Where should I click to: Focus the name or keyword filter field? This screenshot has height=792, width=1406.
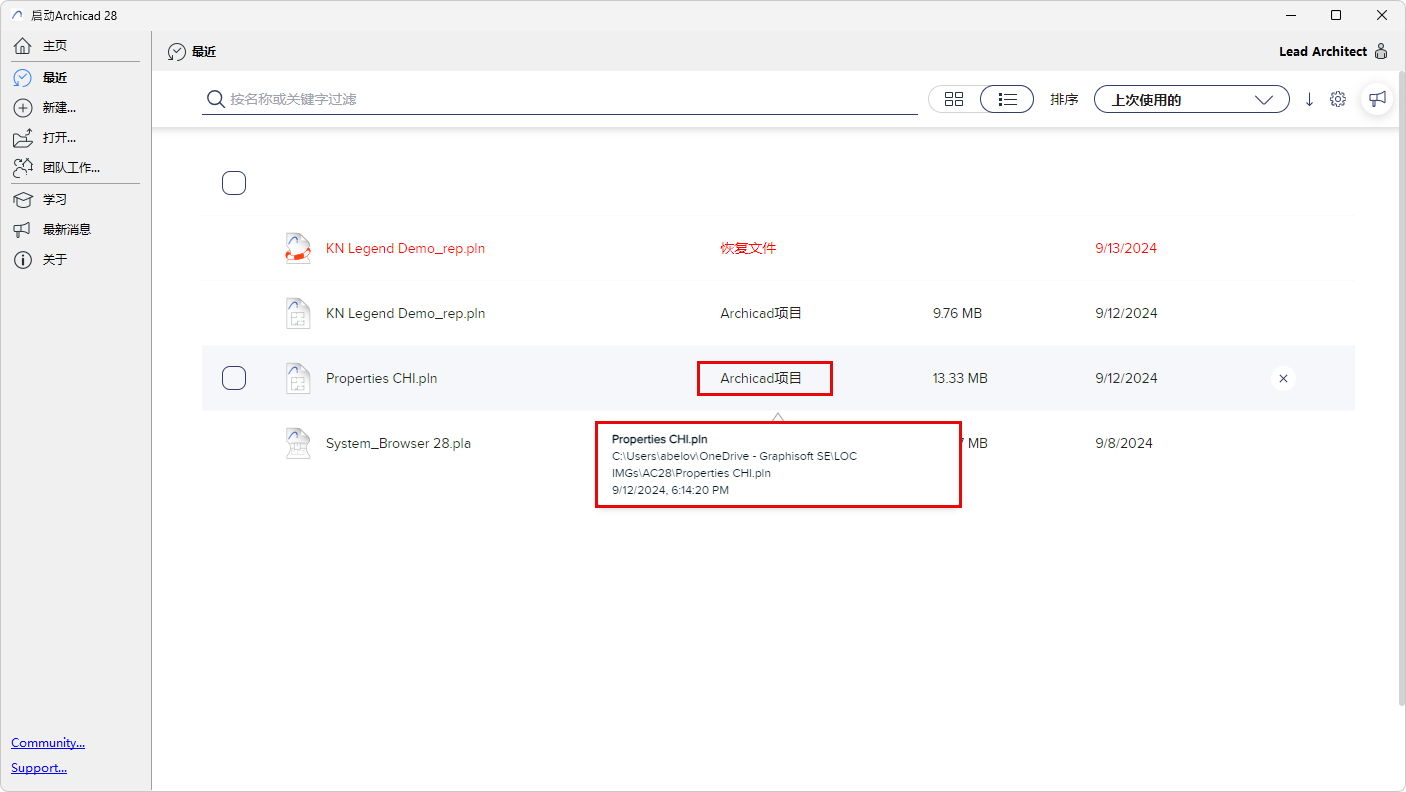pos(560,99)
